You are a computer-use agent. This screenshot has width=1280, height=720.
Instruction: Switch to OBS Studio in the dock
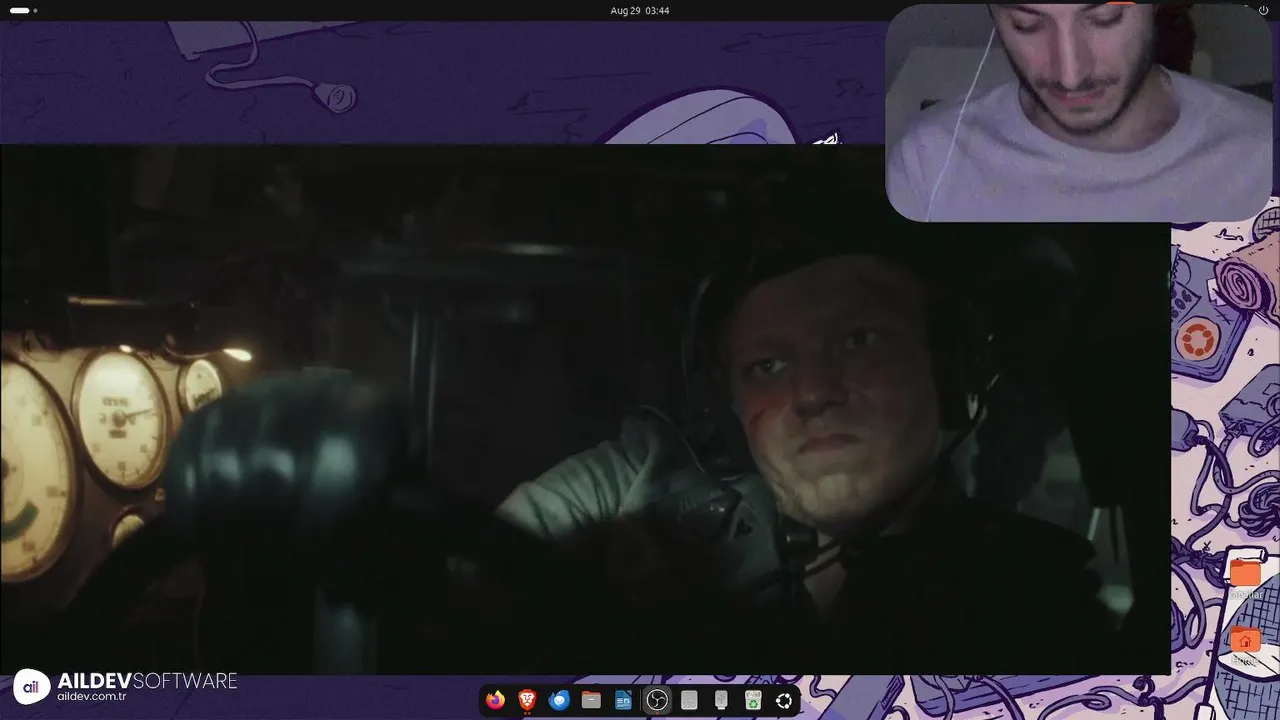pyautogui.click(x=657, y=700)
